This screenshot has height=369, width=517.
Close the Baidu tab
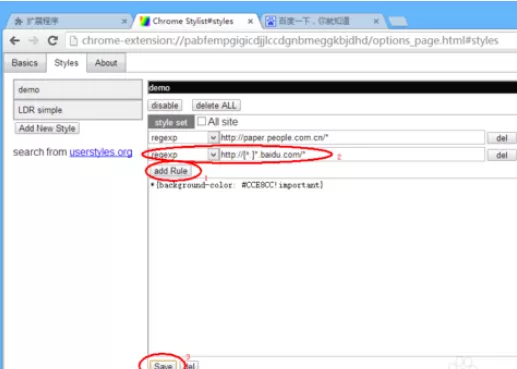tap(376, 21)
